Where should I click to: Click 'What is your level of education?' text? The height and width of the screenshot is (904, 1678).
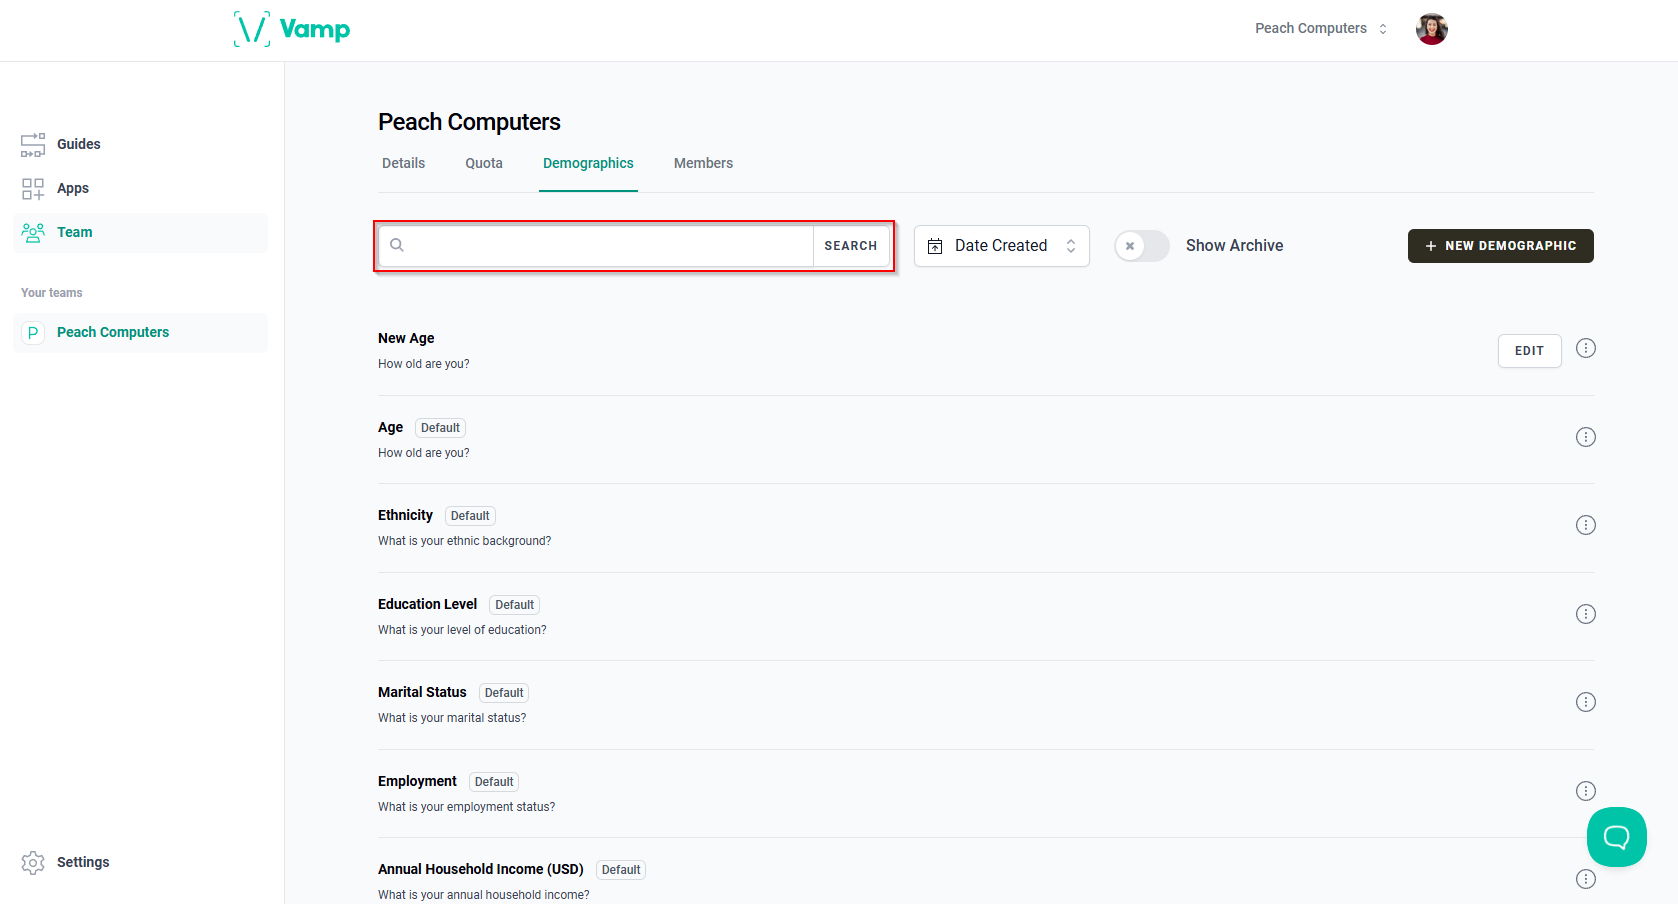click(462, 630)
